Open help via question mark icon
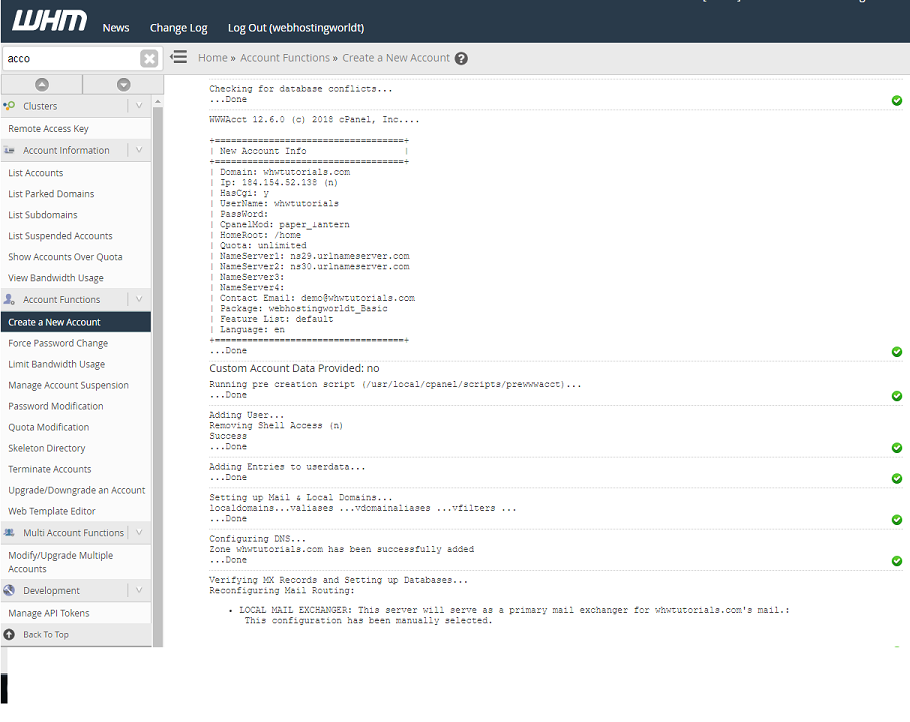This screenshot has width=910, height=722. click(x=461, y=59)
